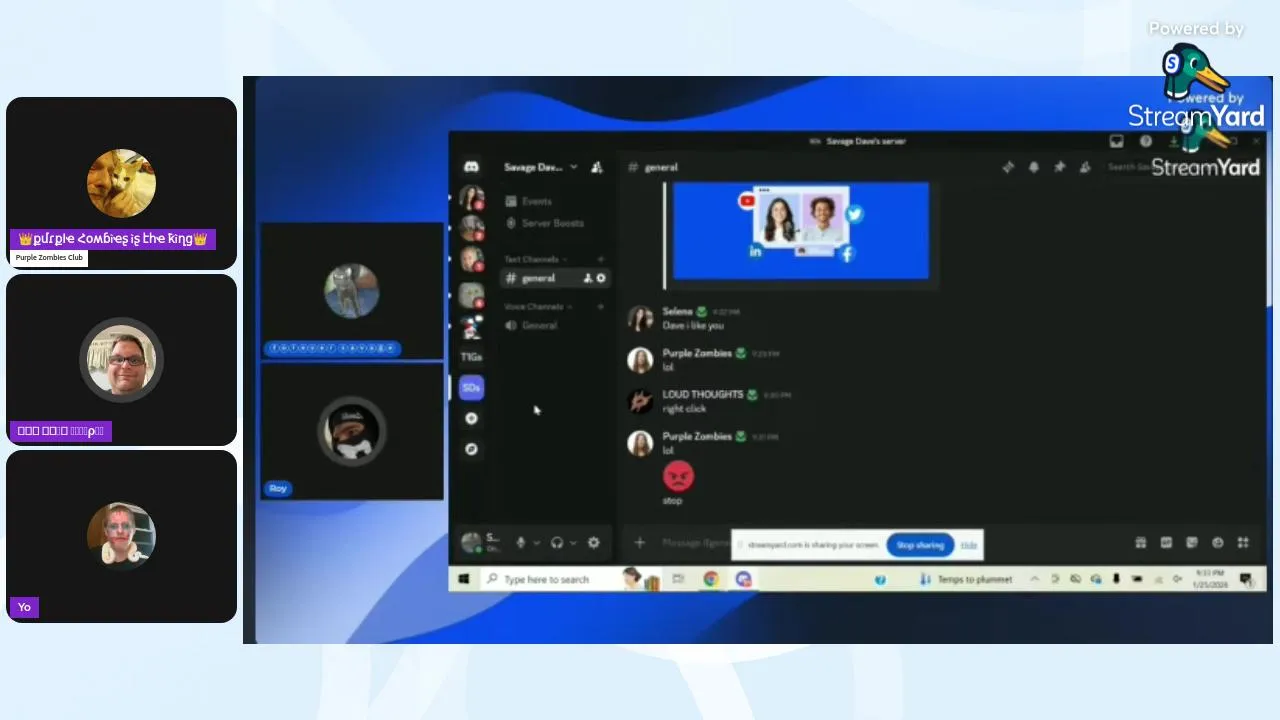Open the TIGs server in Discord sidebar

click(x=471, y=357)
